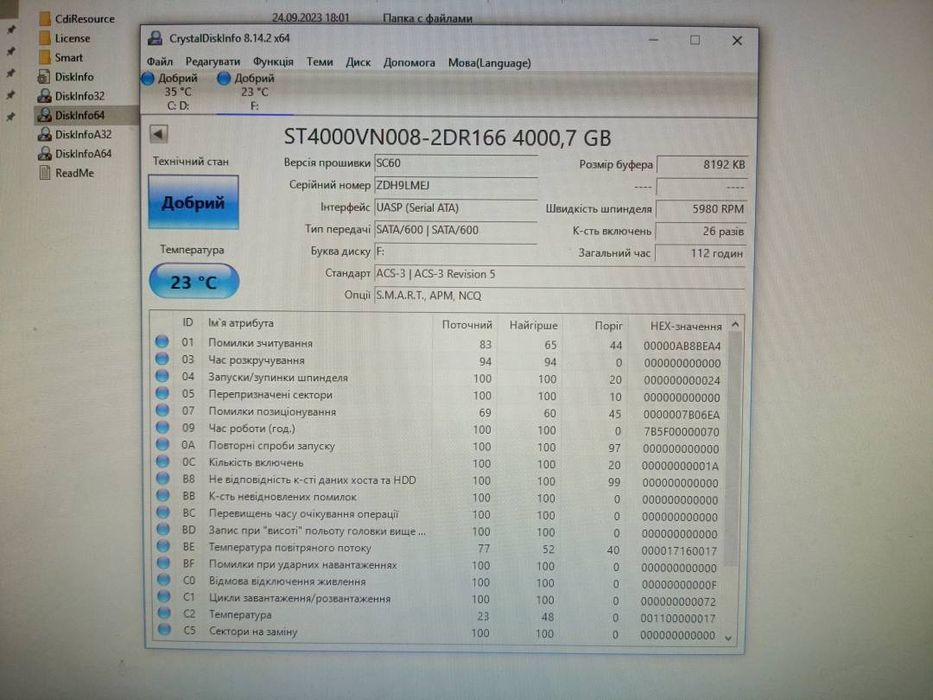933x700 pixels.
Task: Select the DiskInfo32 executable in Explorer
Action: pos(71,96)
